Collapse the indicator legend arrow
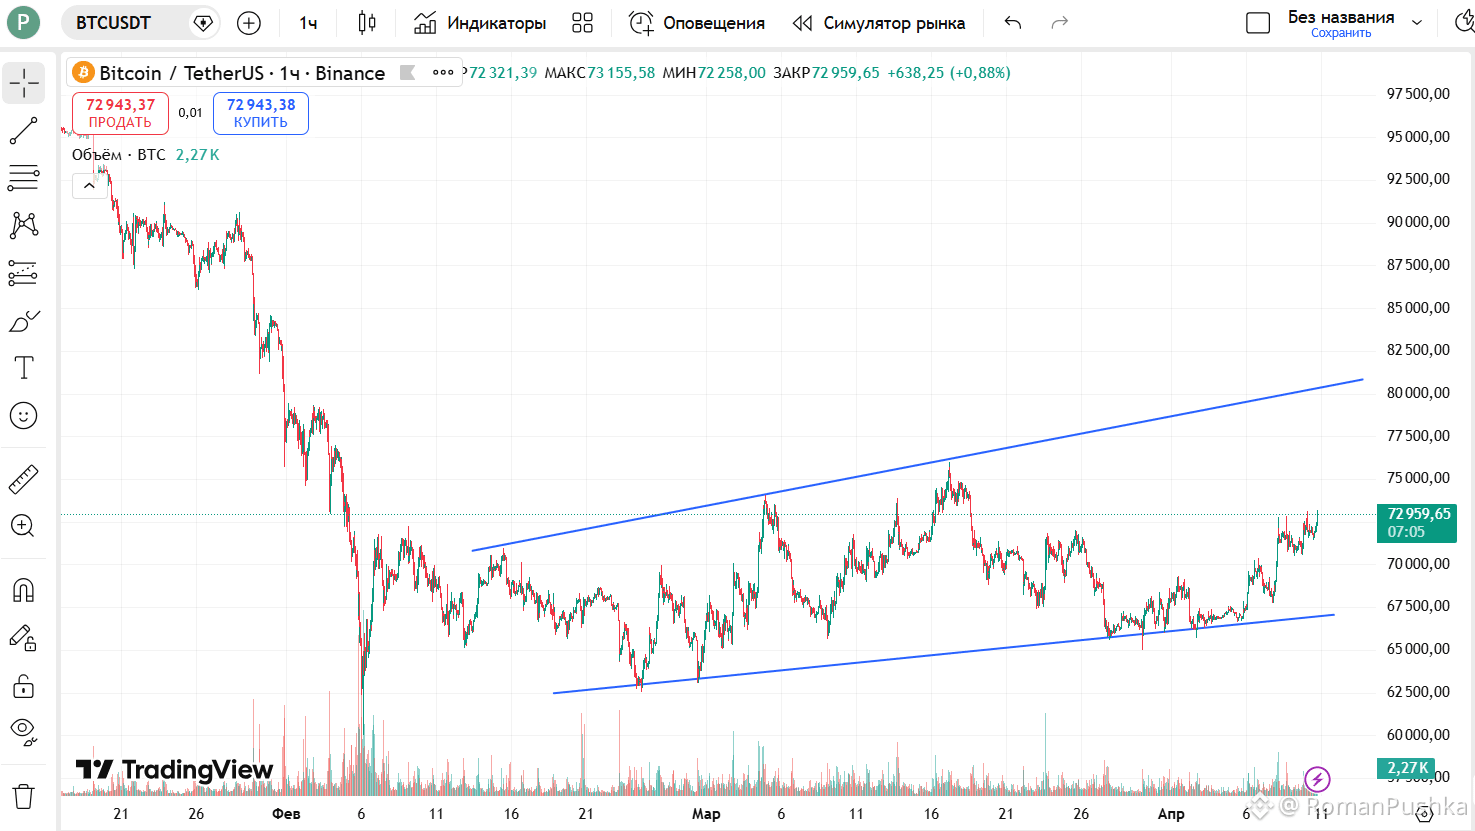Viewport: 1475px width, 831px height. pos(89,185)
